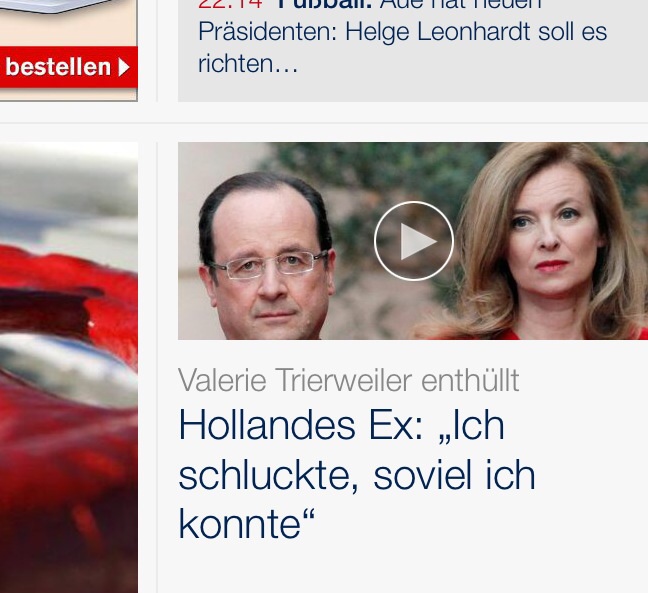648x593 pixels.
Task: Click "schluckte, soviel ich" headline line
Action: pyautogui.click(x=357, y=475)
